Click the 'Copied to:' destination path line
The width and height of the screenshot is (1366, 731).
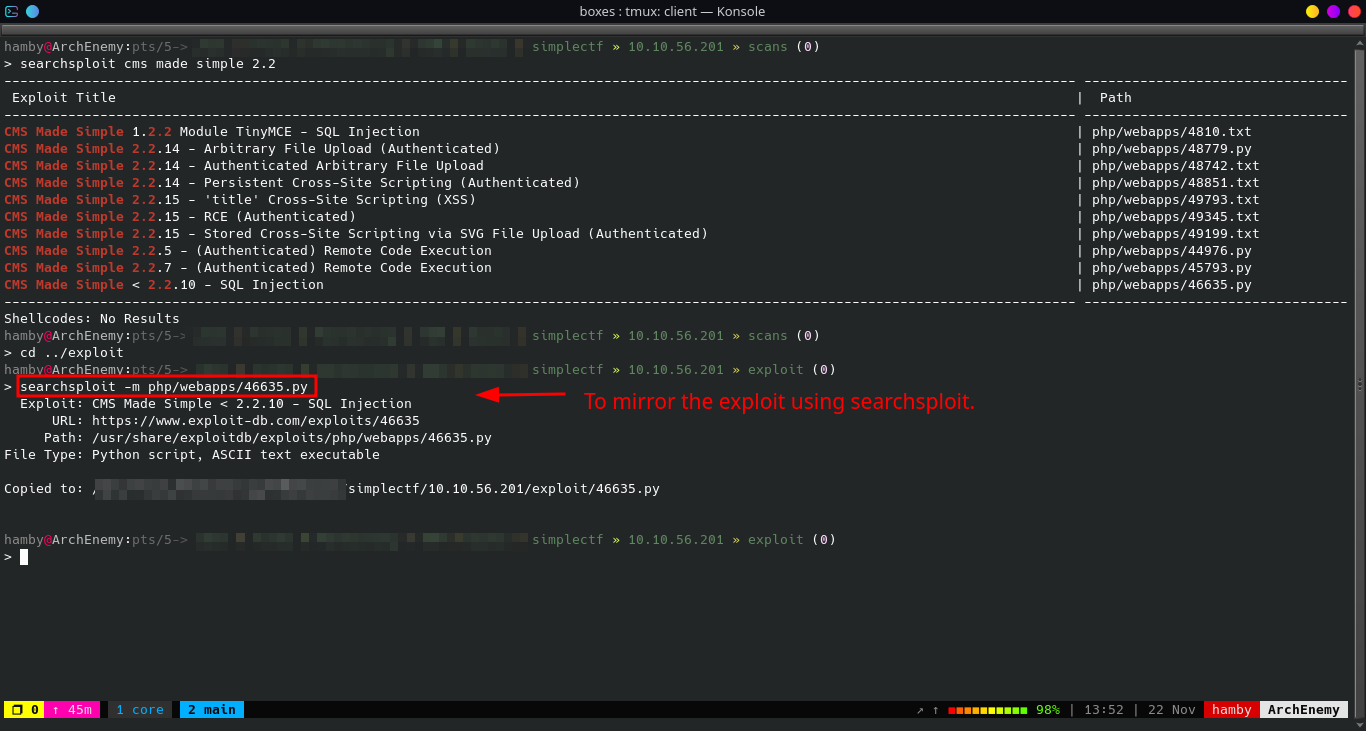point(332,488)
